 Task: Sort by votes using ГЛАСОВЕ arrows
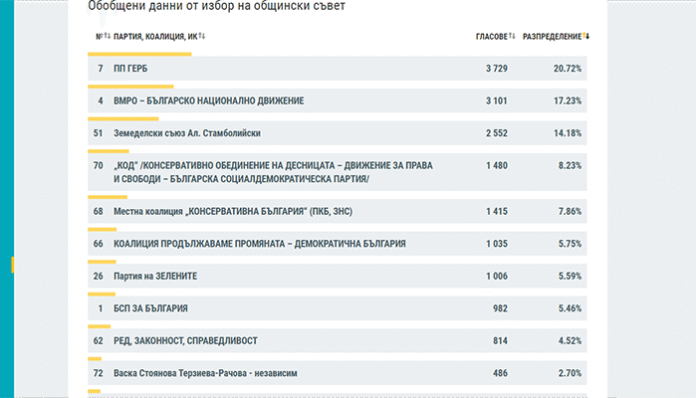(512, 36)
